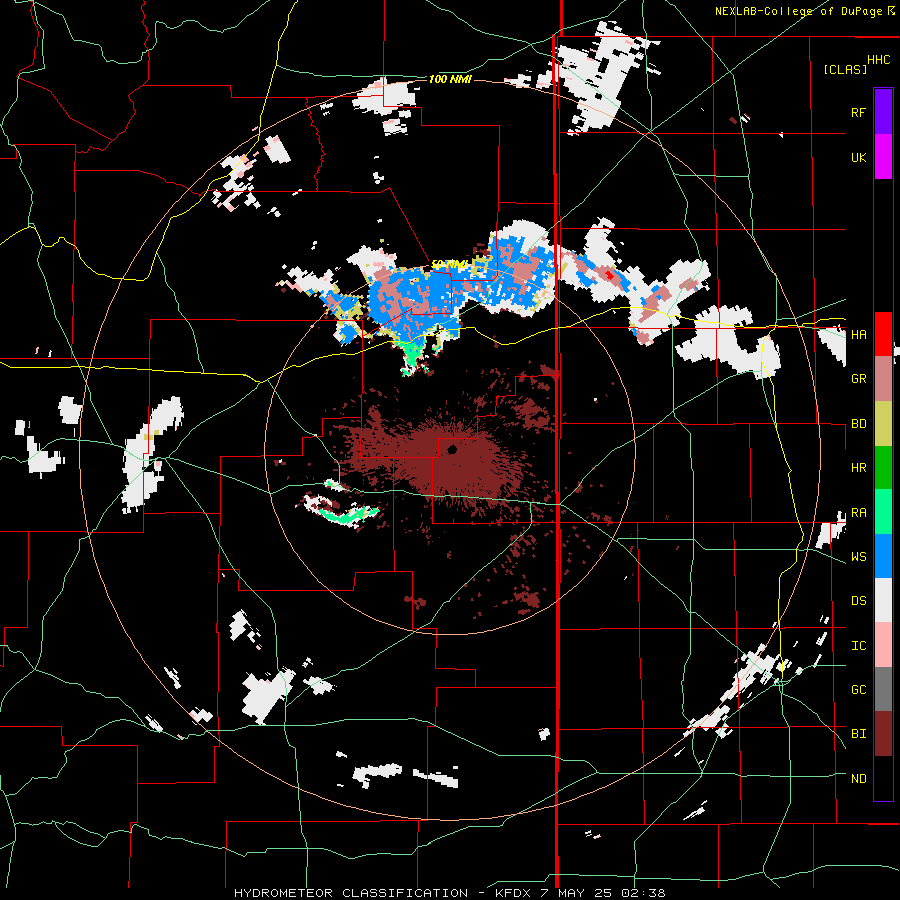Click the ND legend label
This screenshot has width=900, height=900.
click(858, 779)
